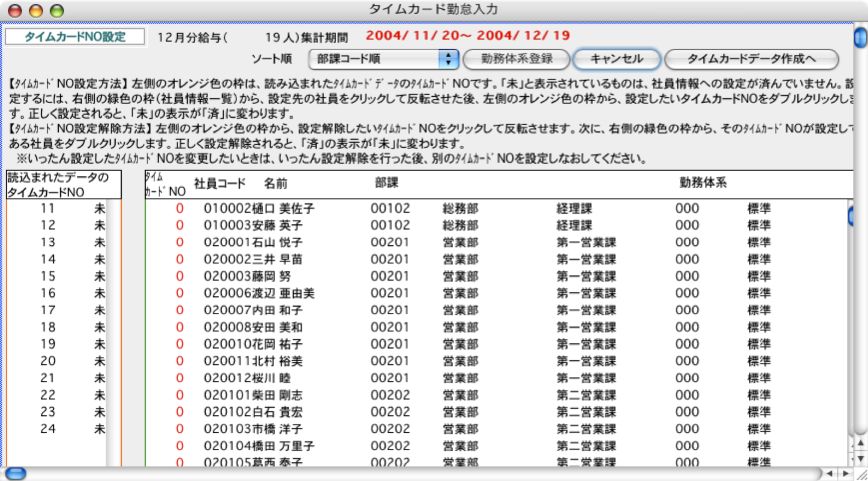
Task: Select timecard number 11 in left list
Action: tap(60, 208)
